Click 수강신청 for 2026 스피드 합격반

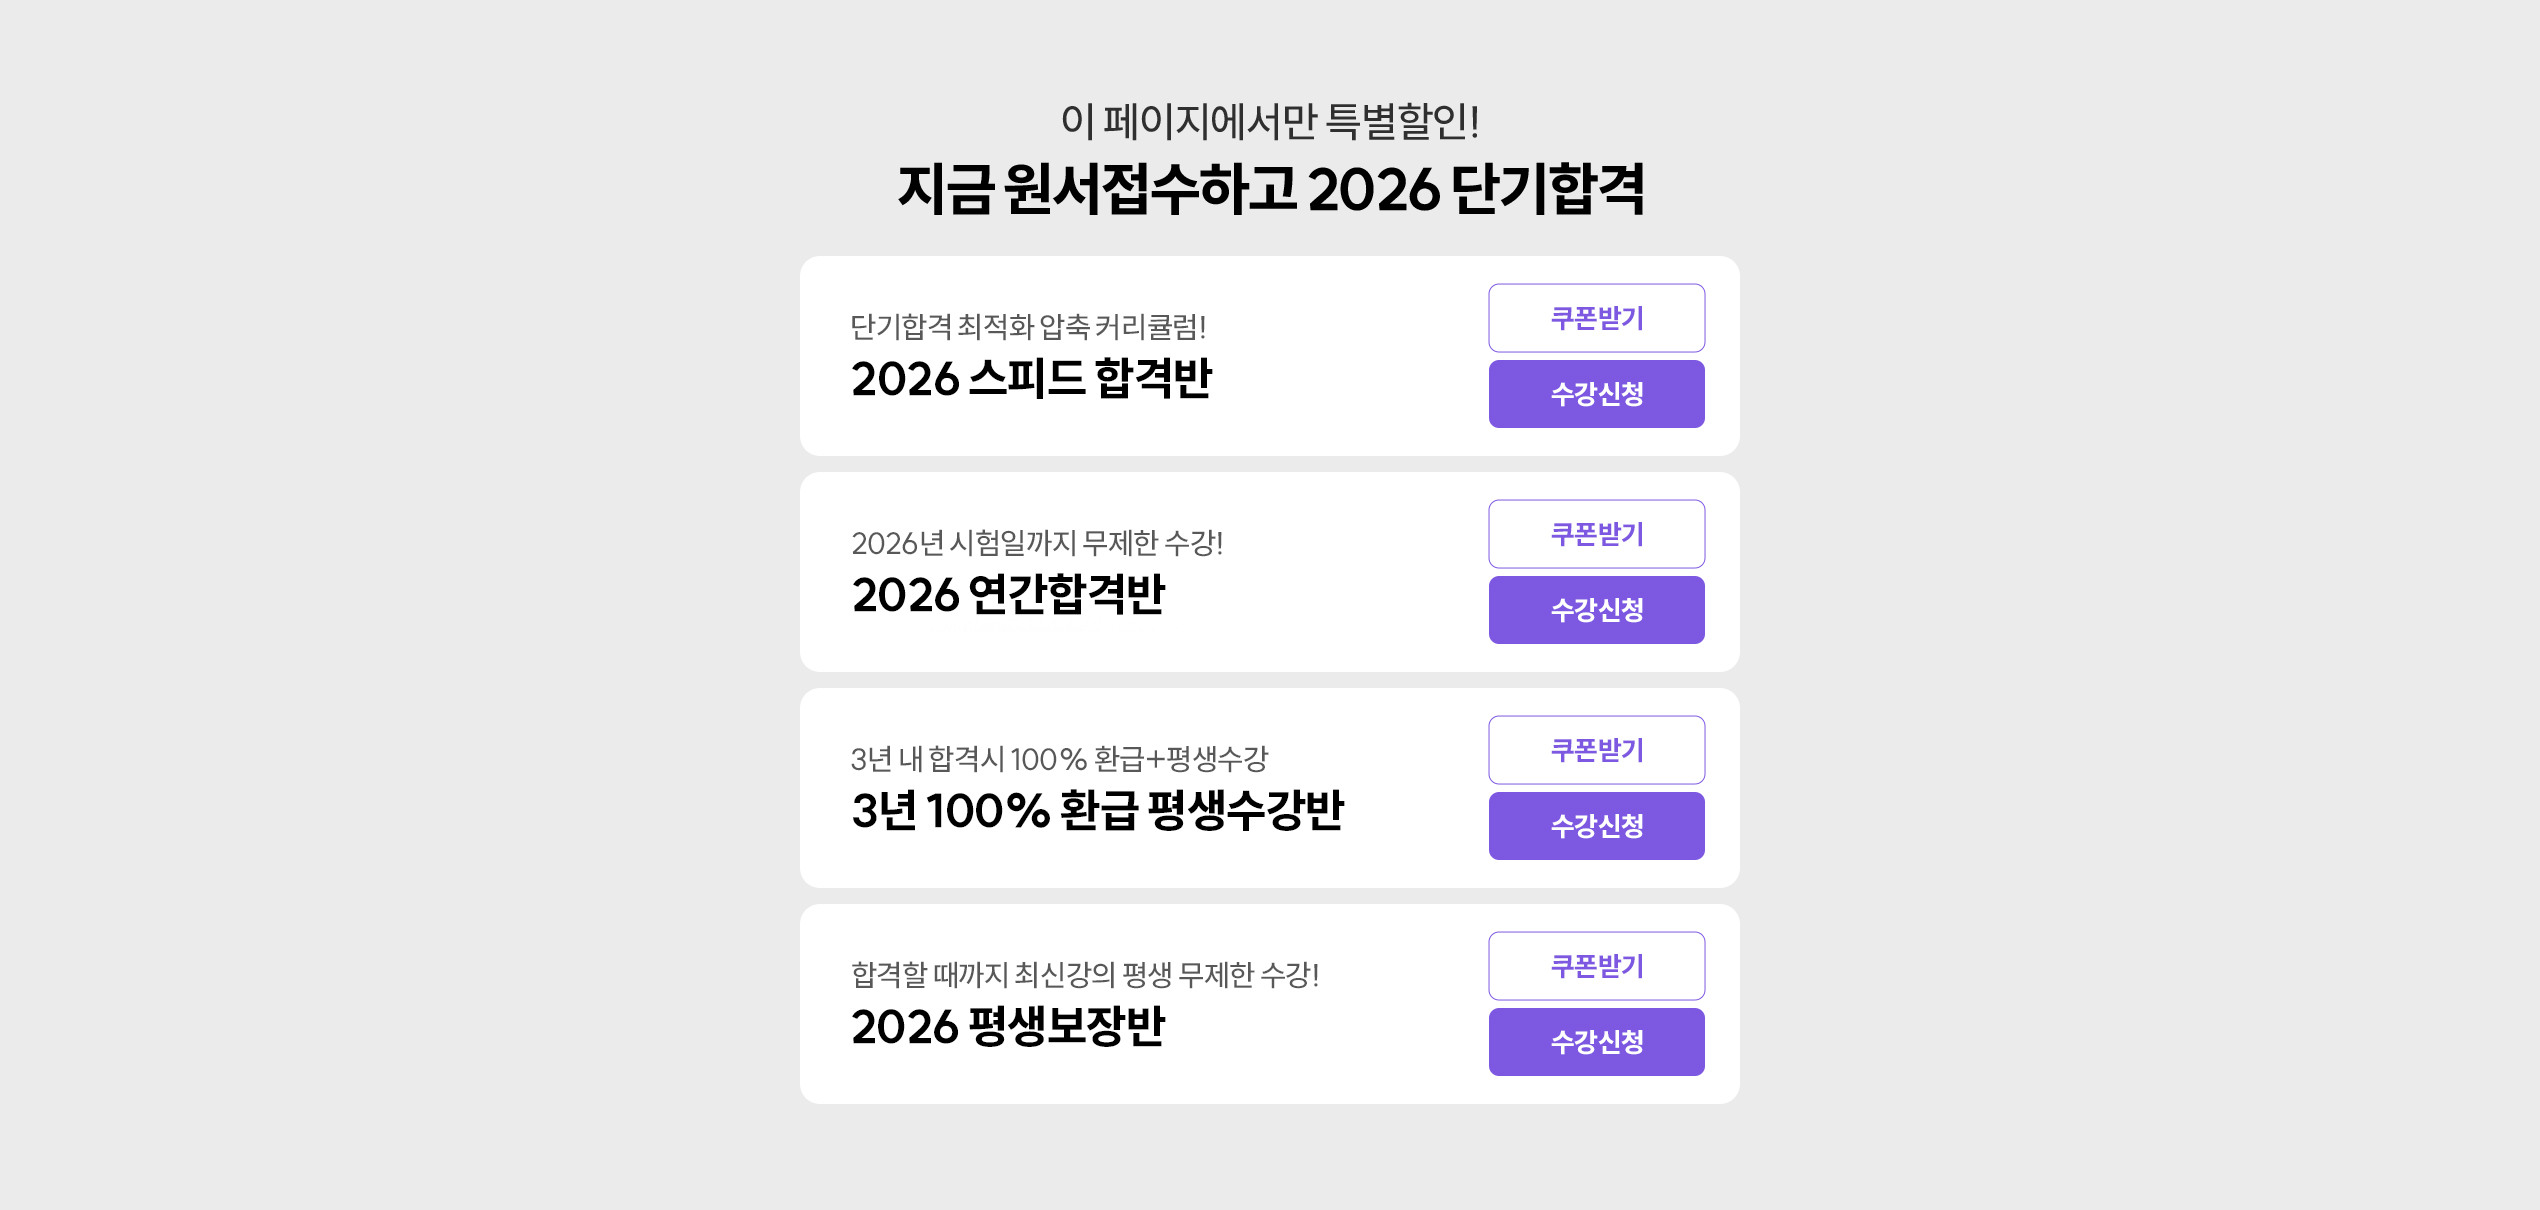point(1596,394)
